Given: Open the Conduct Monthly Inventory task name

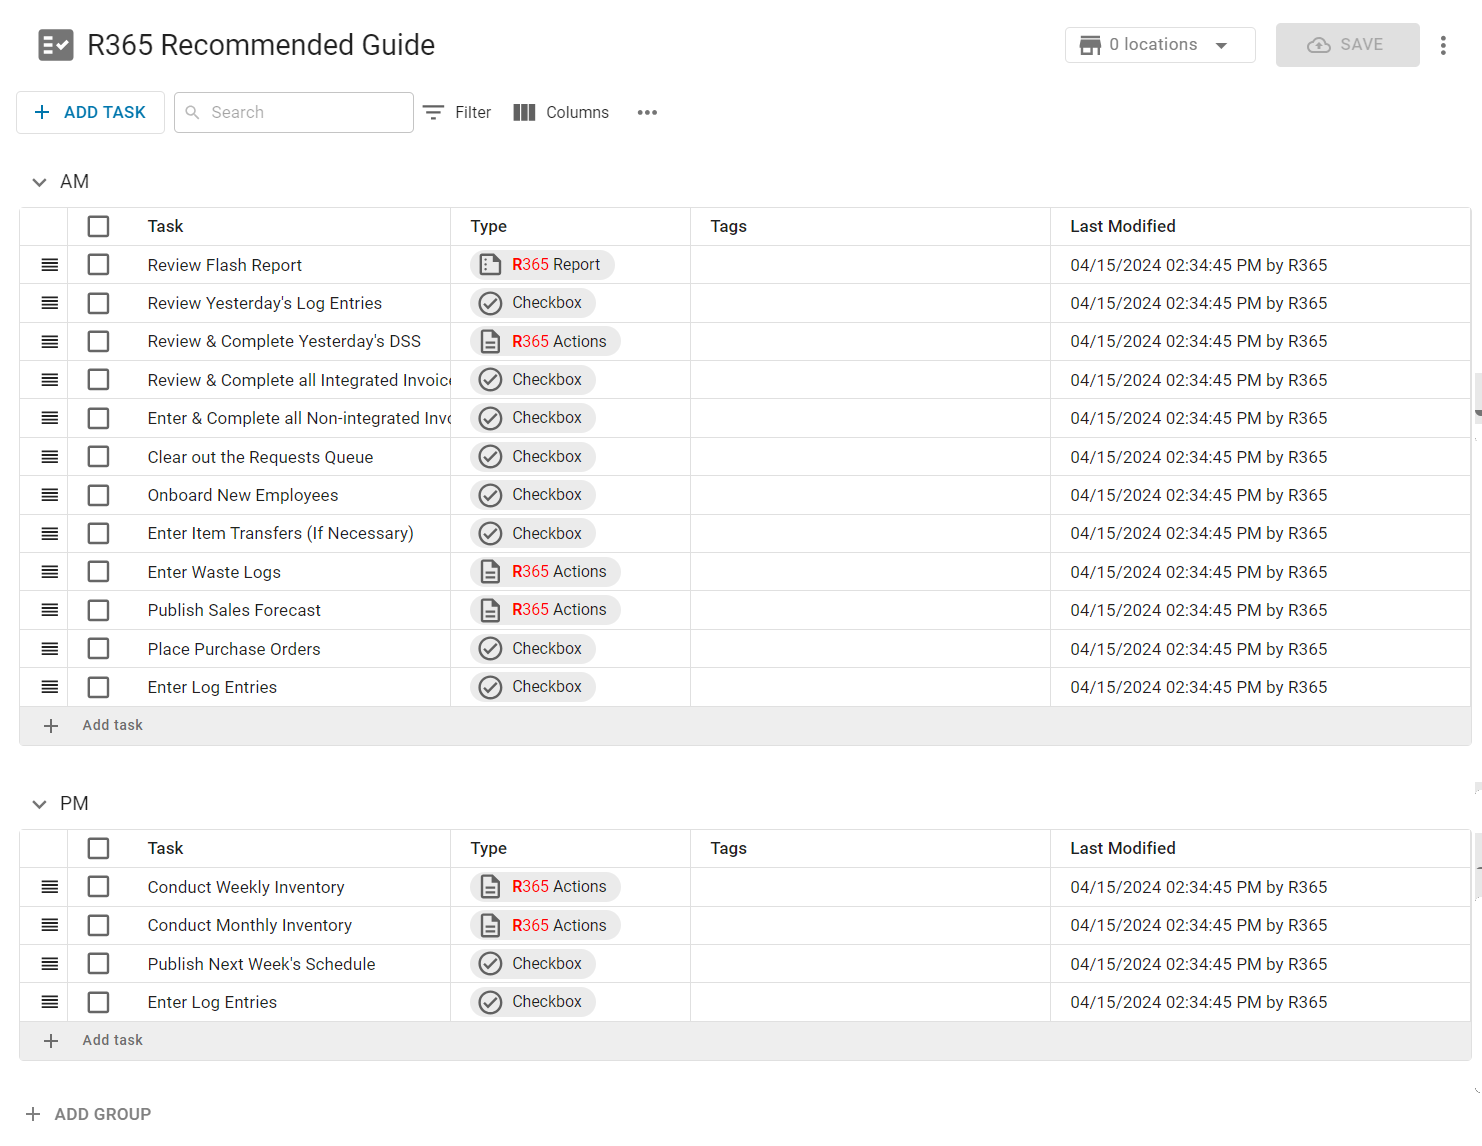Looking at the screenshot, I should pyautogui.click(x=250, y=926).
